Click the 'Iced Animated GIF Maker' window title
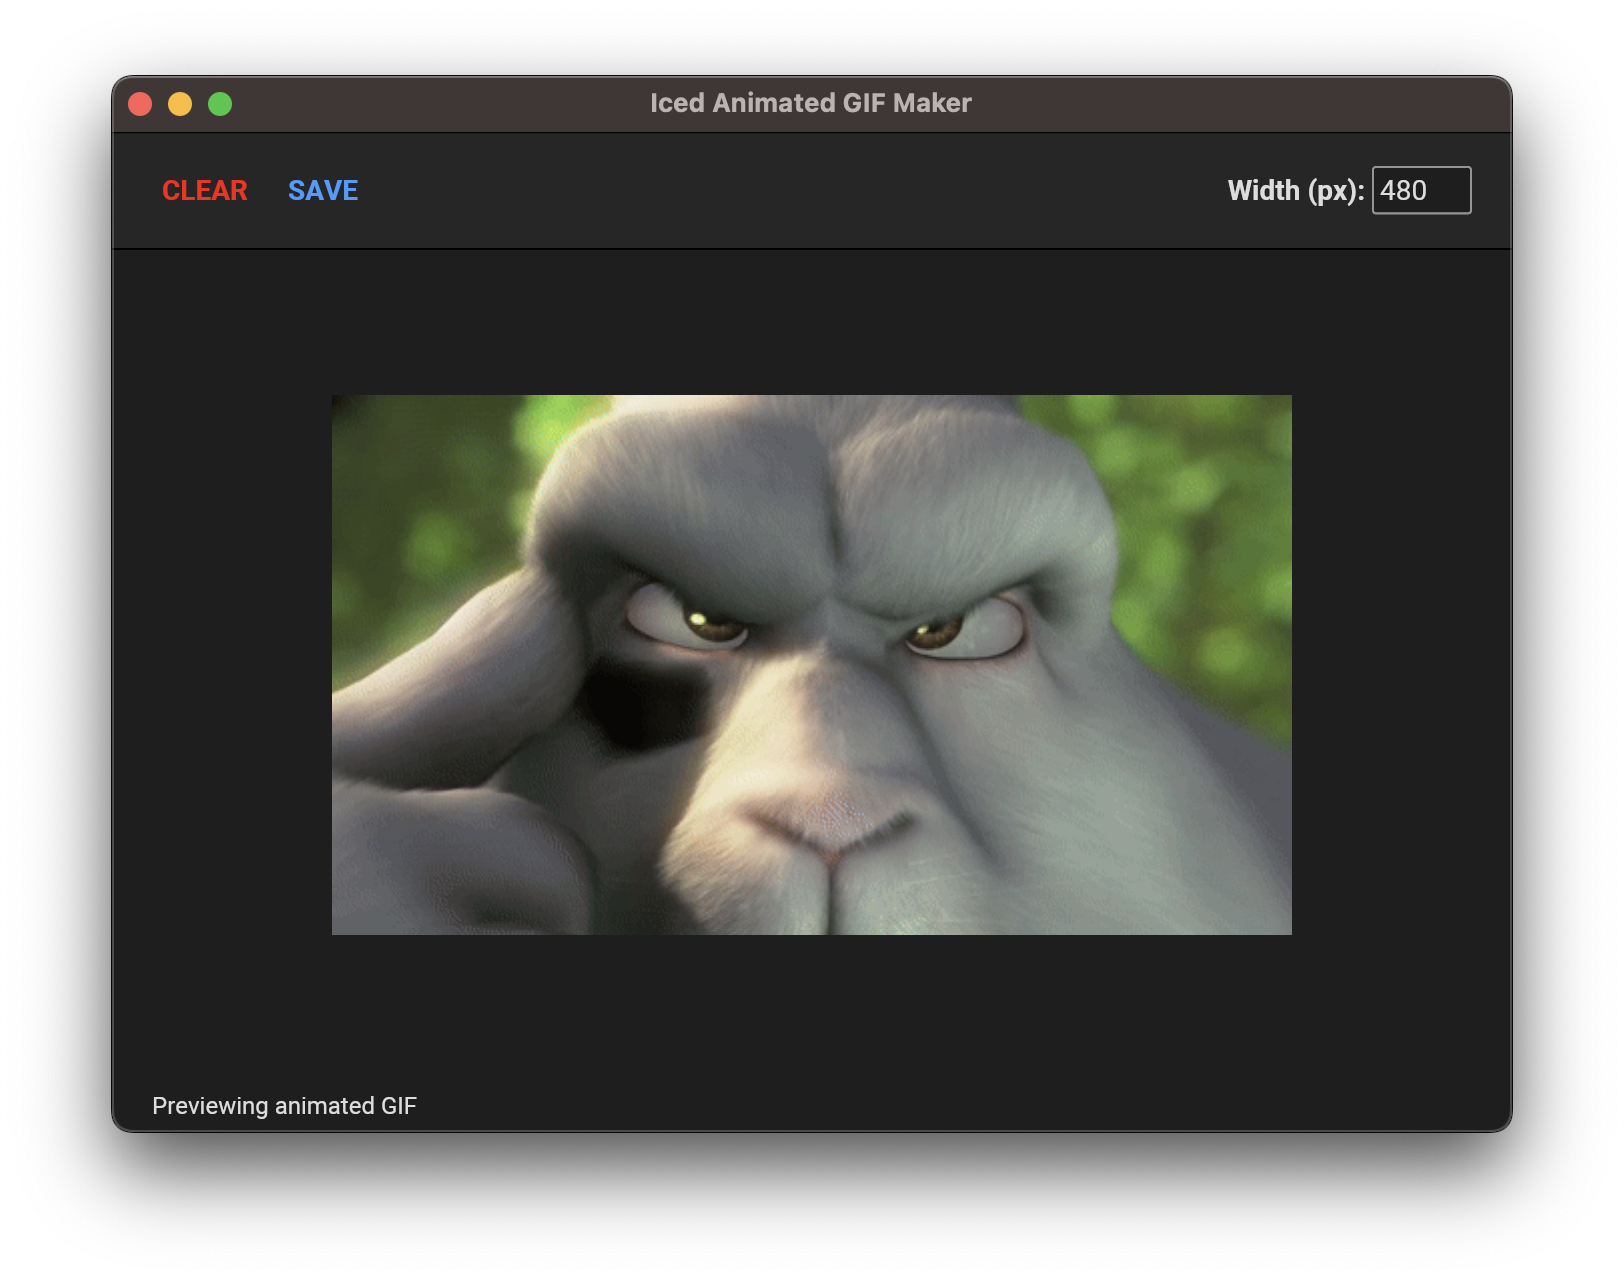Image resolution: width=1624 pixels, height=1280 pixels. [x=811, y=103]
